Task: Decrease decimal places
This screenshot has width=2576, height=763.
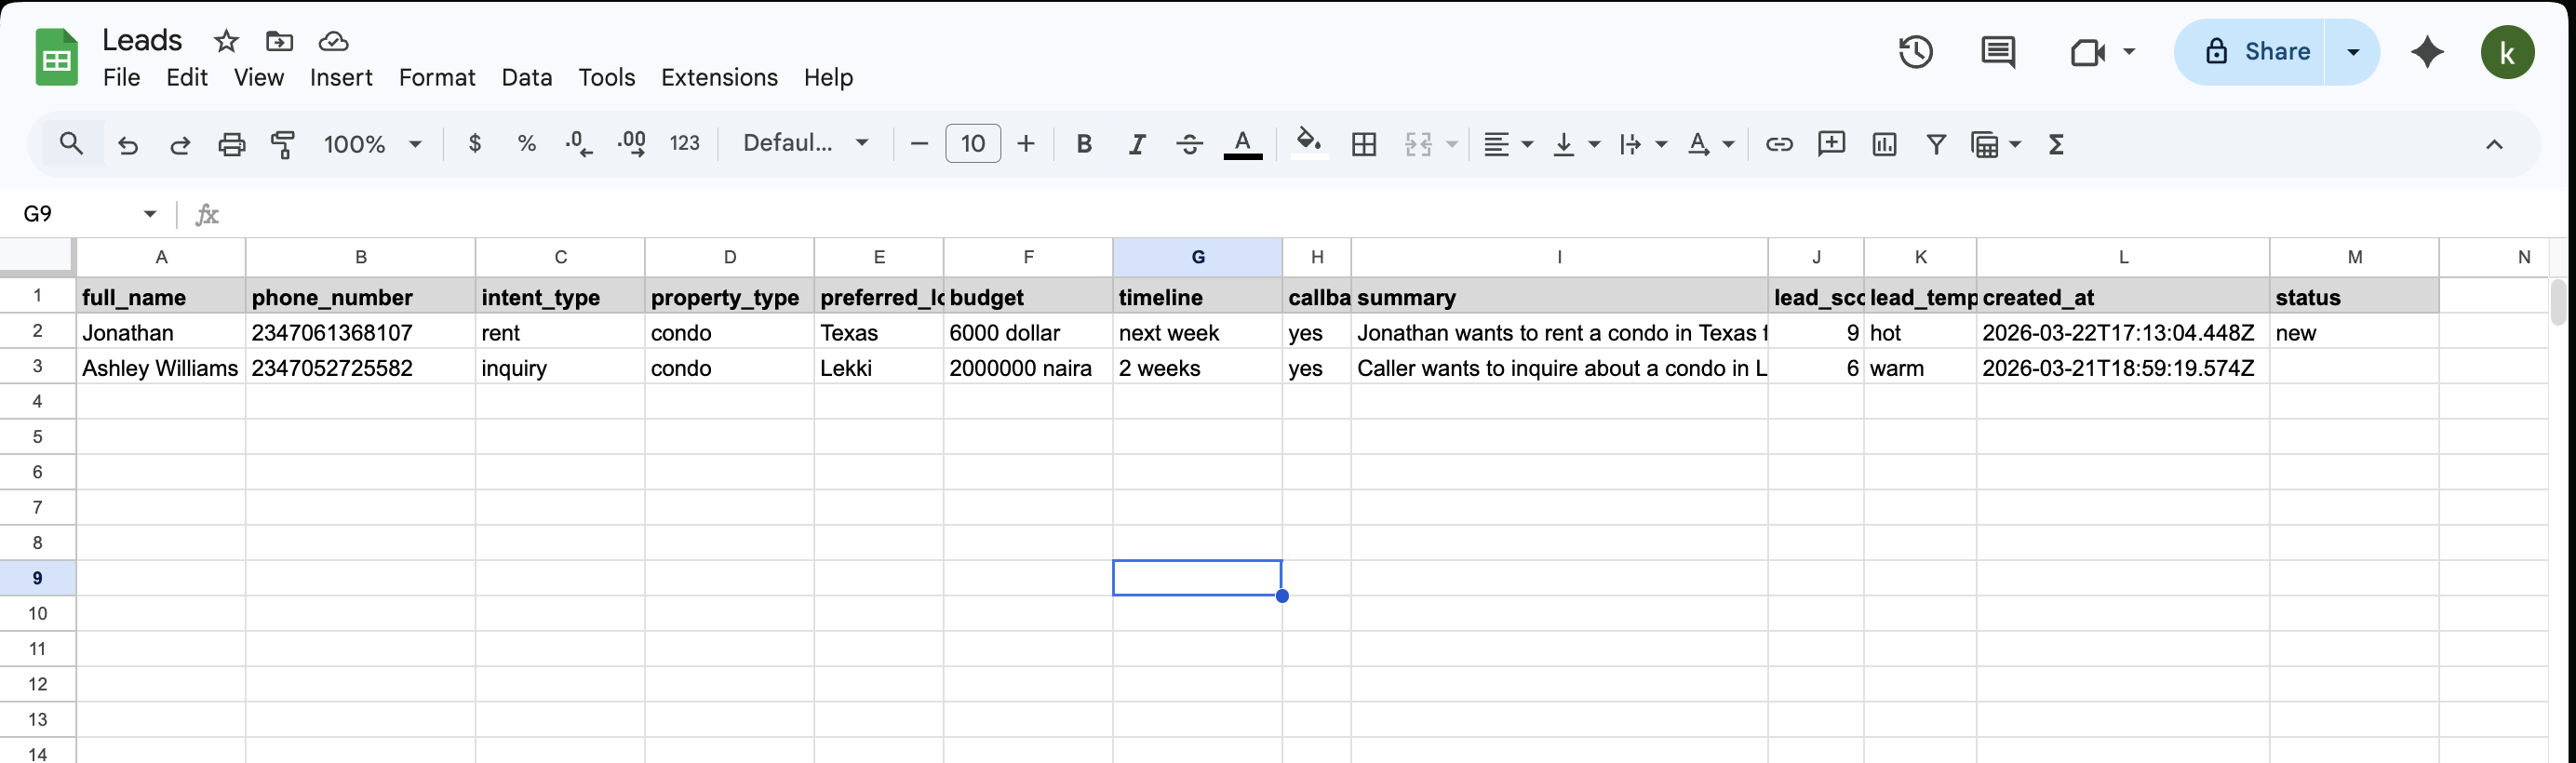Action: pos(579,144)
